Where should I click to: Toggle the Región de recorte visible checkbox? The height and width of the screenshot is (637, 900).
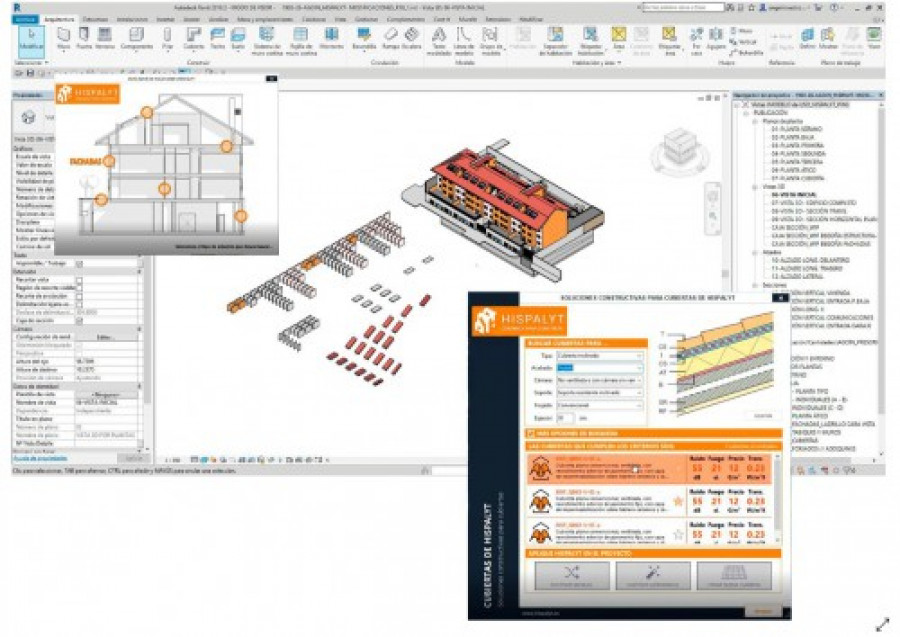(x=79, y=288)
